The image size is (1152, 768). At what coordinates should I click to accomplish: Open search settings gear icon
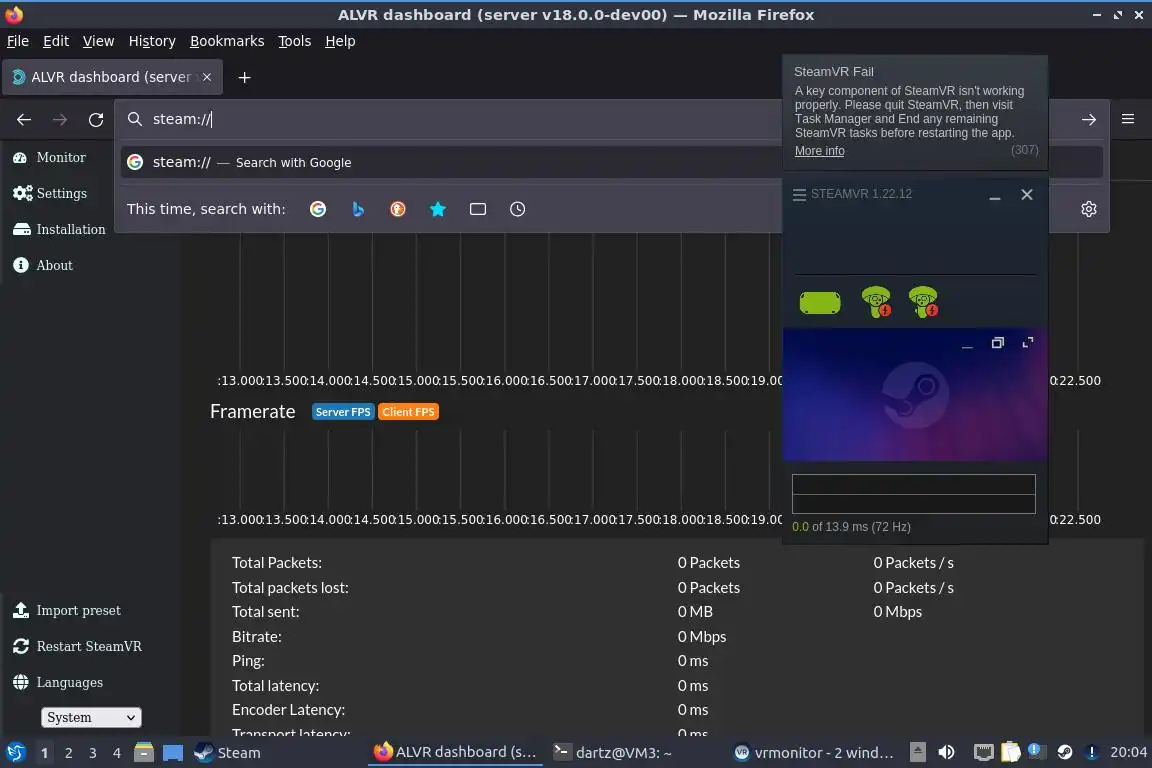[1089, 209]
